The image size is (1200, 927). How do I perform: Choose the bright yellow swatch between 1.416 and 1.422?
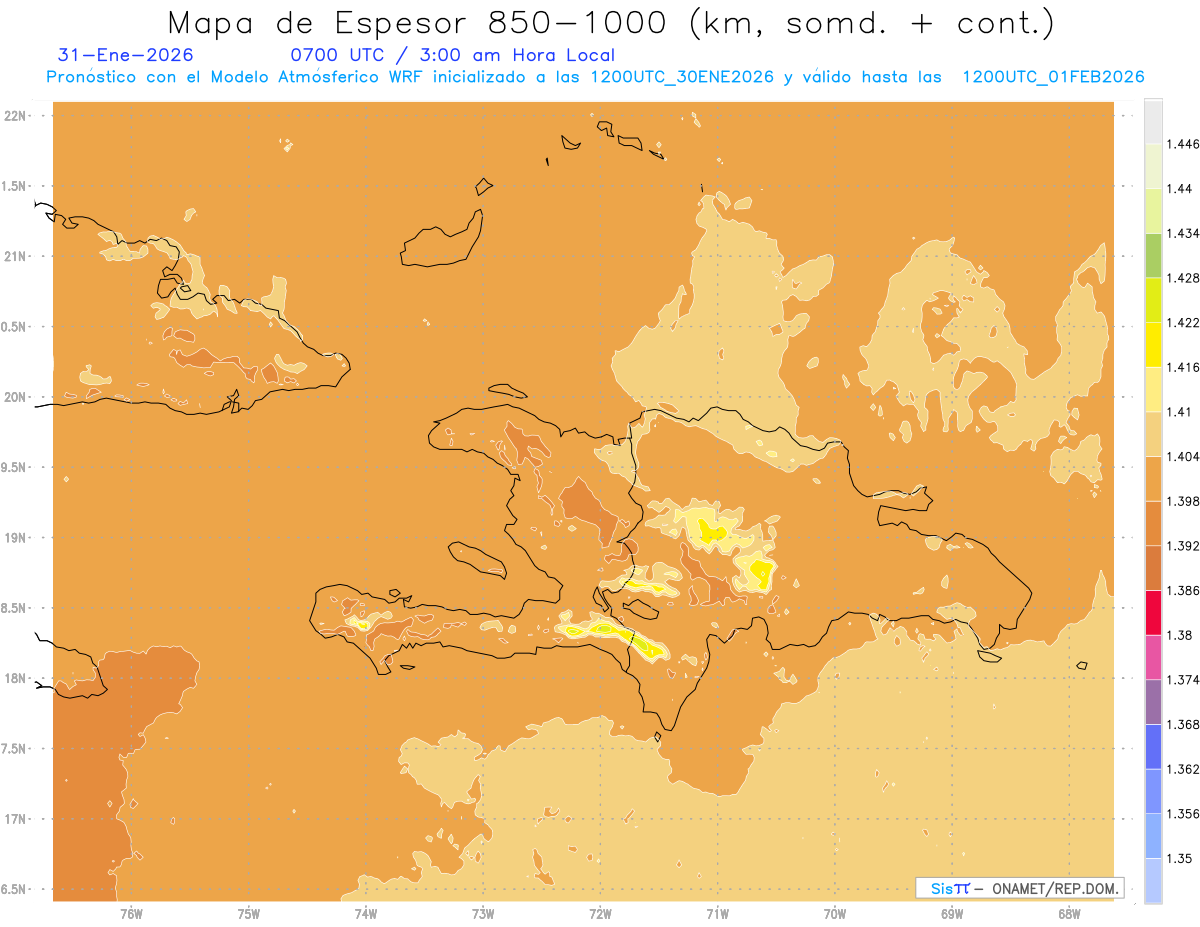pyautogui.click(x=1153, y=344)
